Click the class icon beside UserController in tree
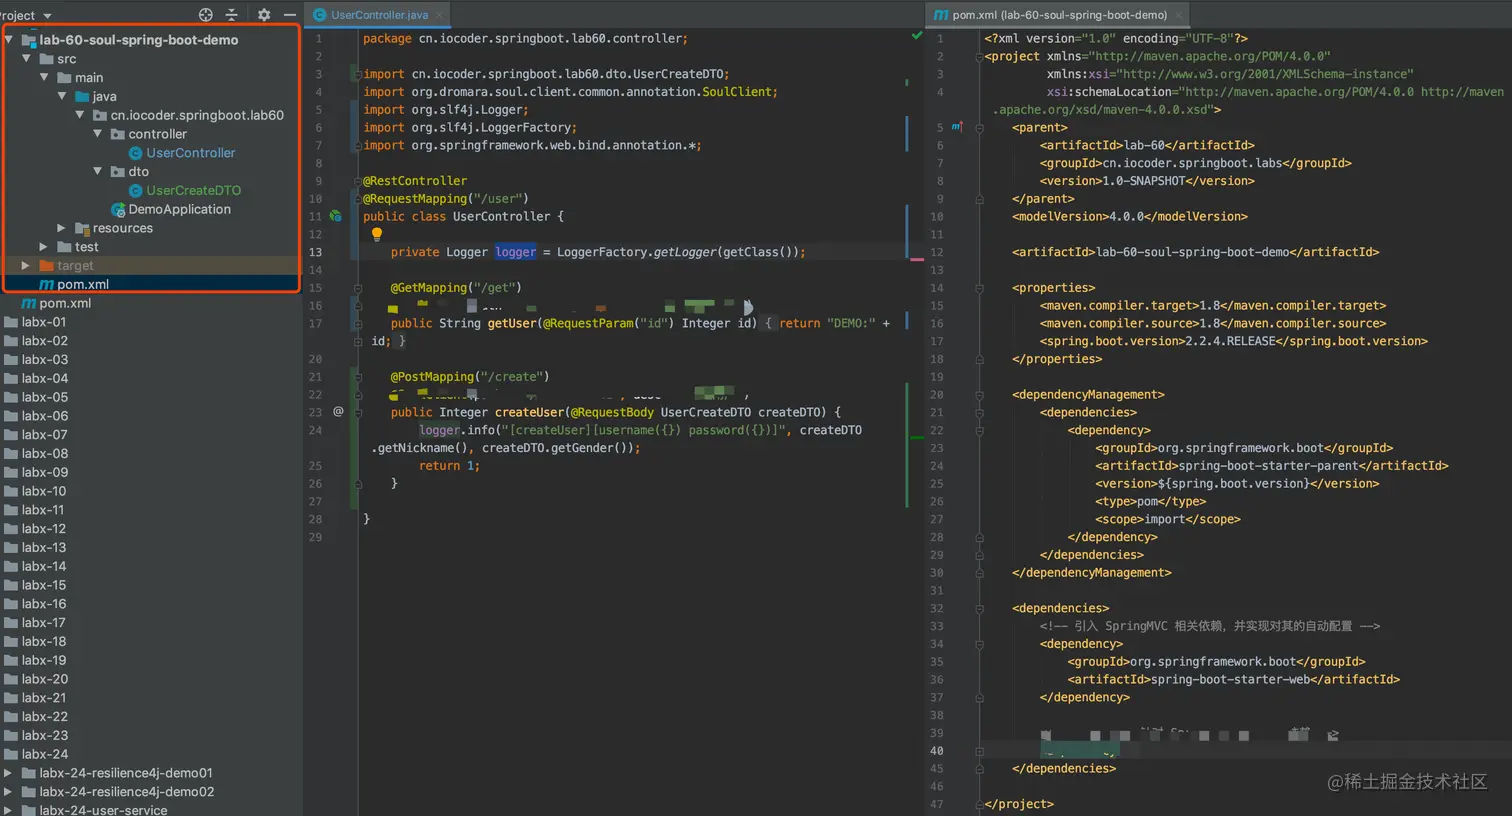 [136, 153]
